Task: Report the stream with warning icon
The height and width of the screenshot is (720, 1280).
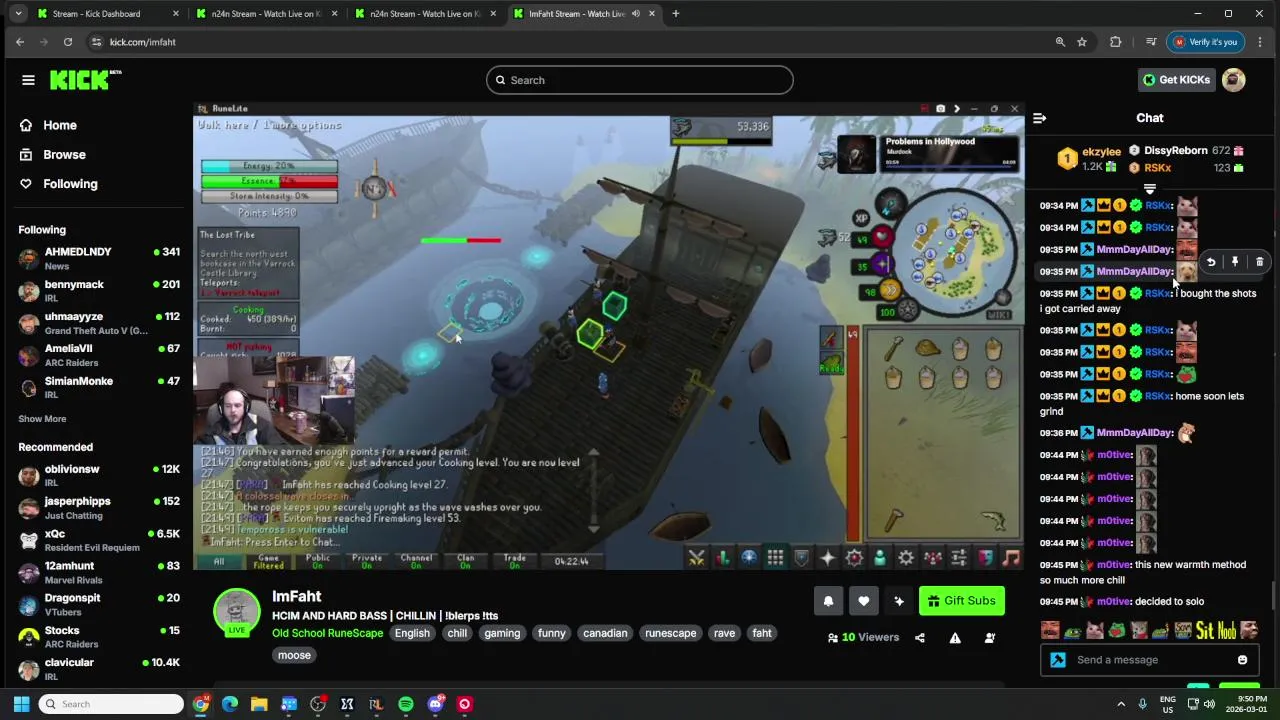Action: coord(955,638)
